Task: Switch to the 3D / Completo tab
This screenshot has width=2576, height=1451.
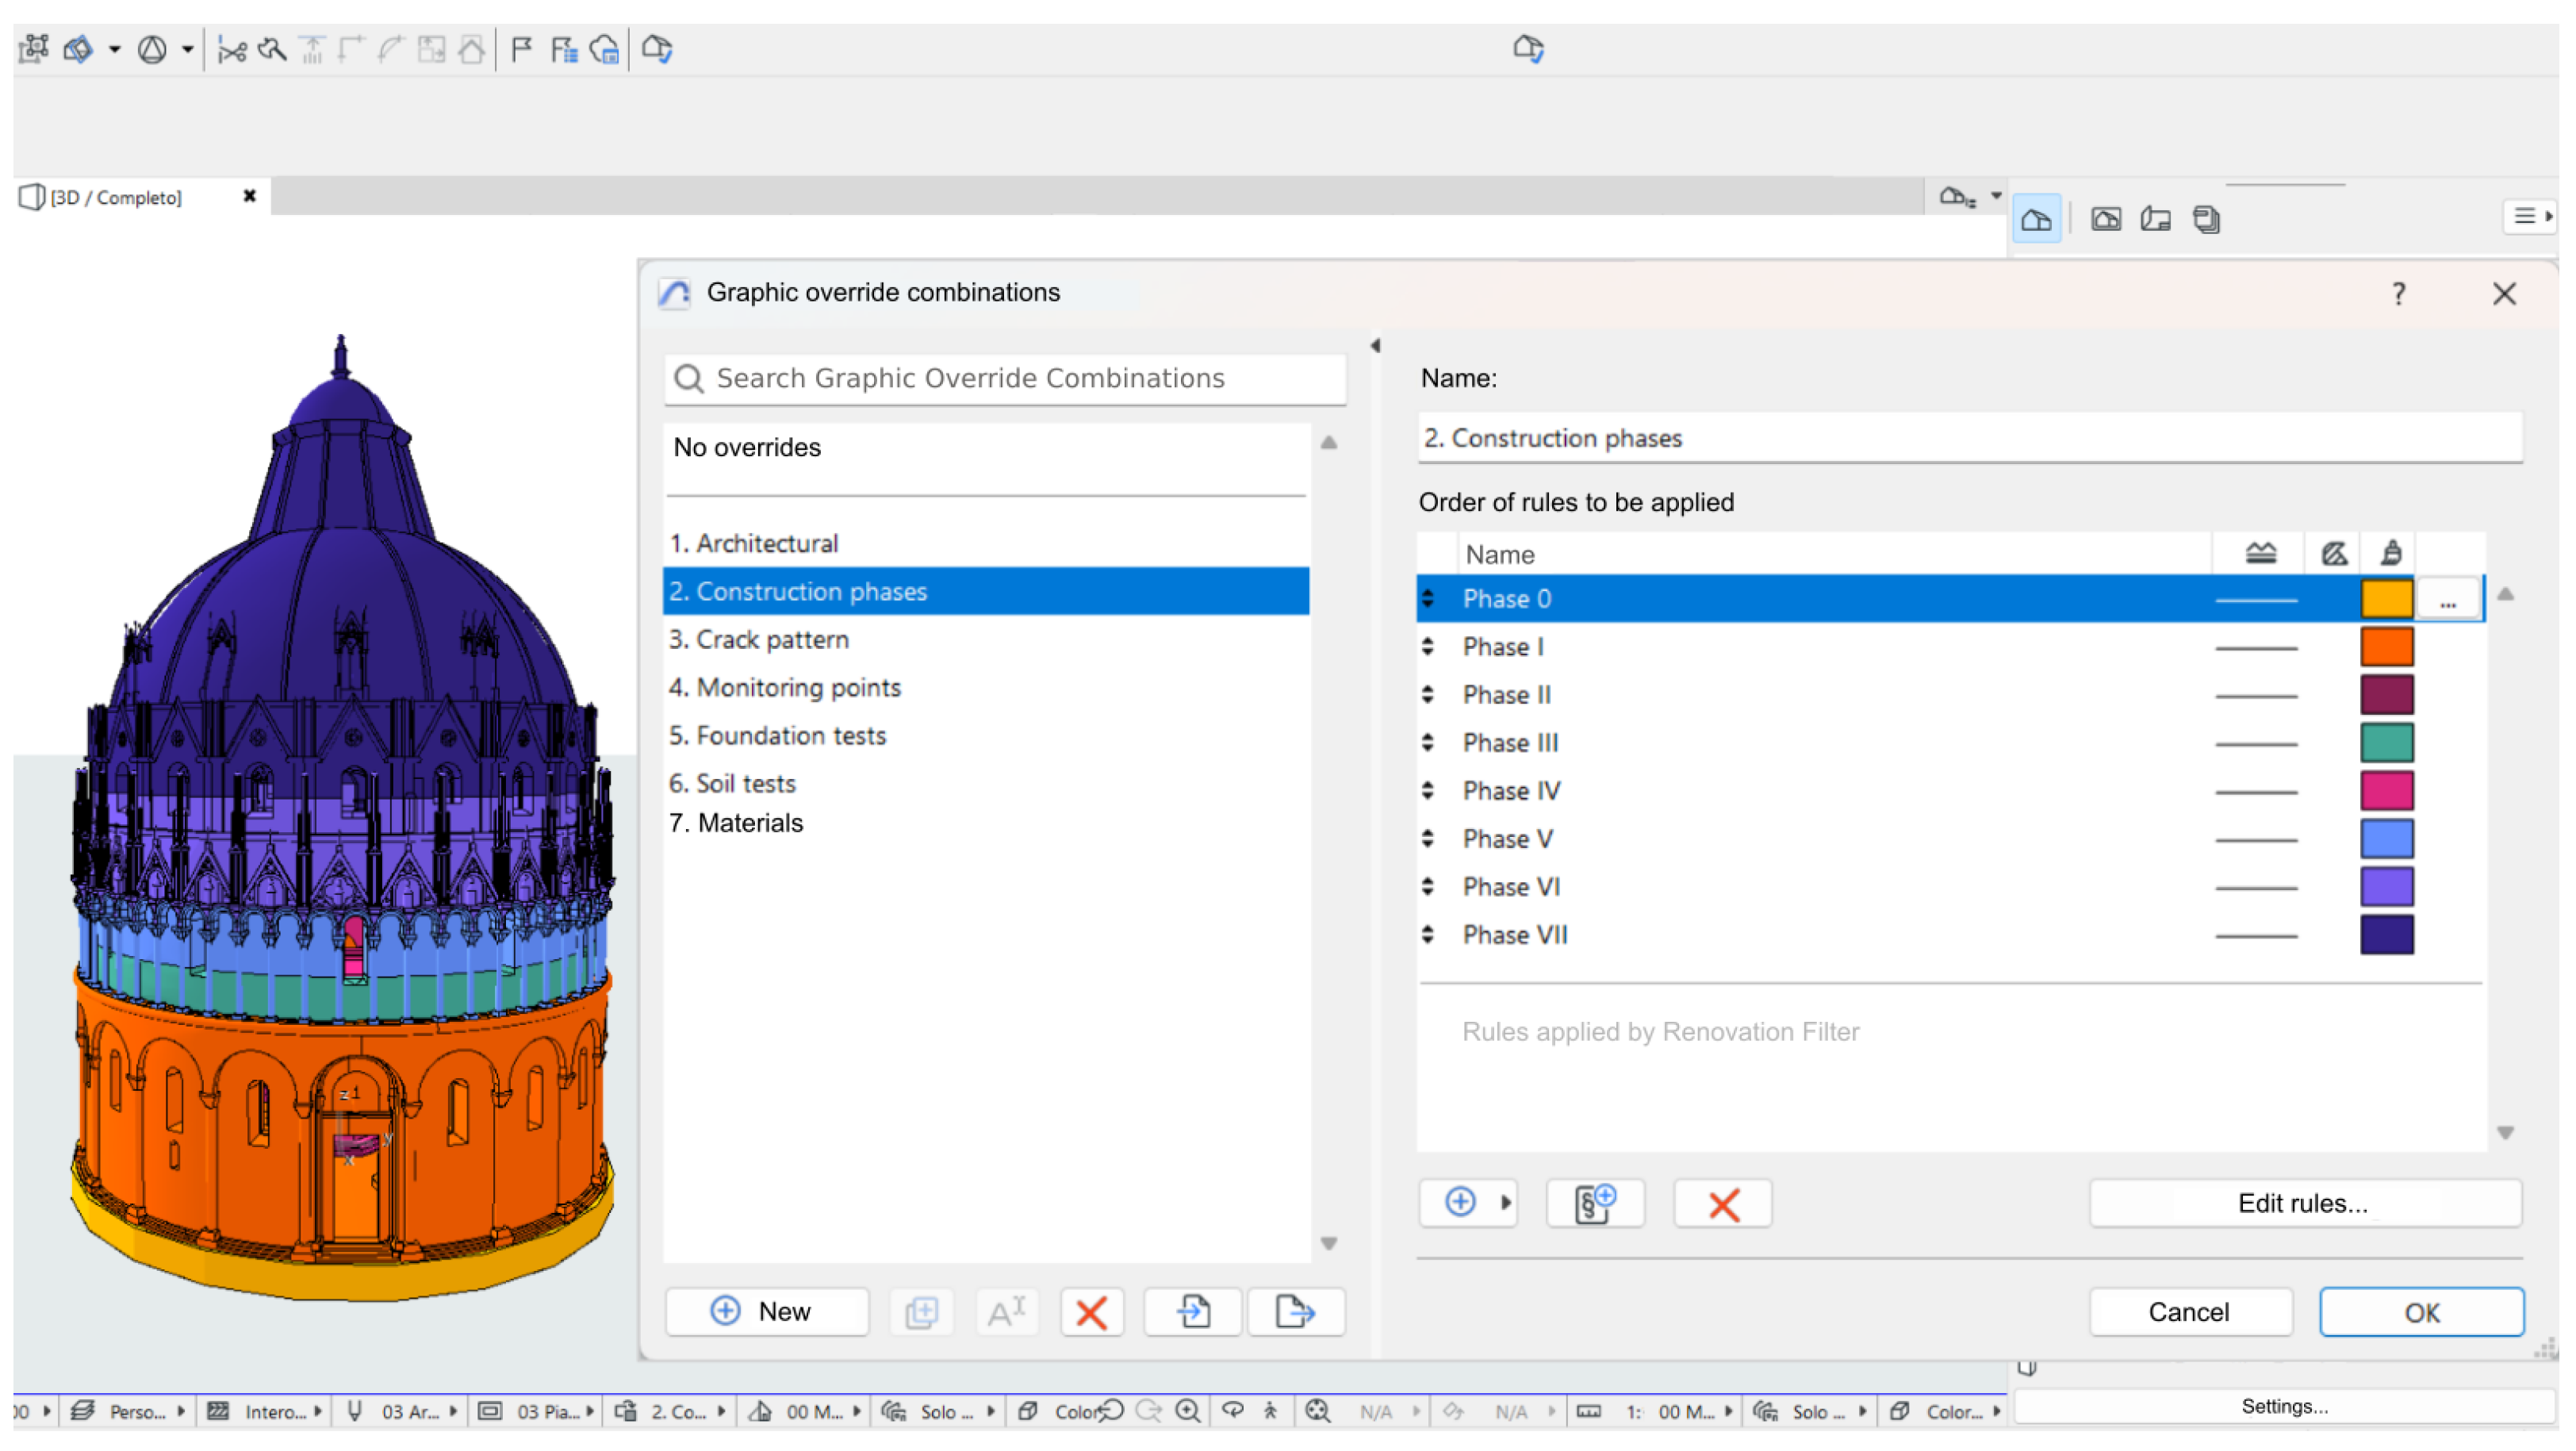Action: [116, 197]
